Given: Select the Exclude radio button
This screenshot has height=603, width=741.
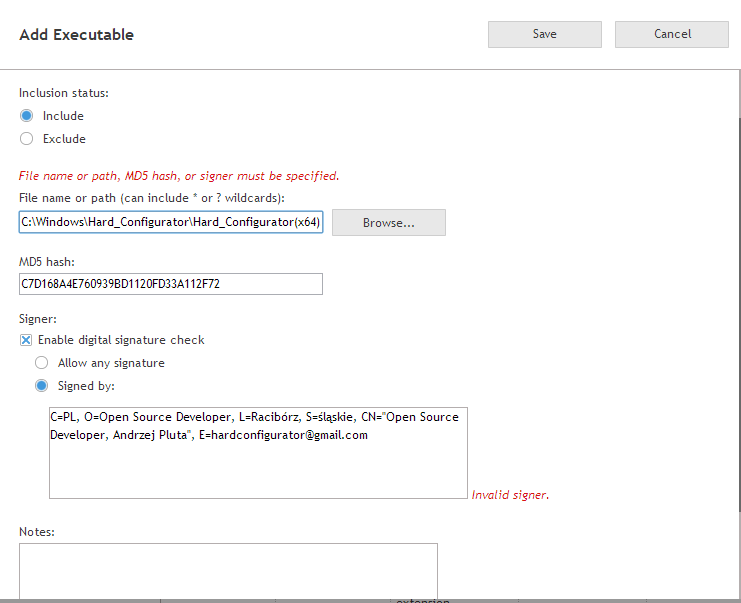Looking at the screenshot, I should pyautogui.click(x=26, y=138).
